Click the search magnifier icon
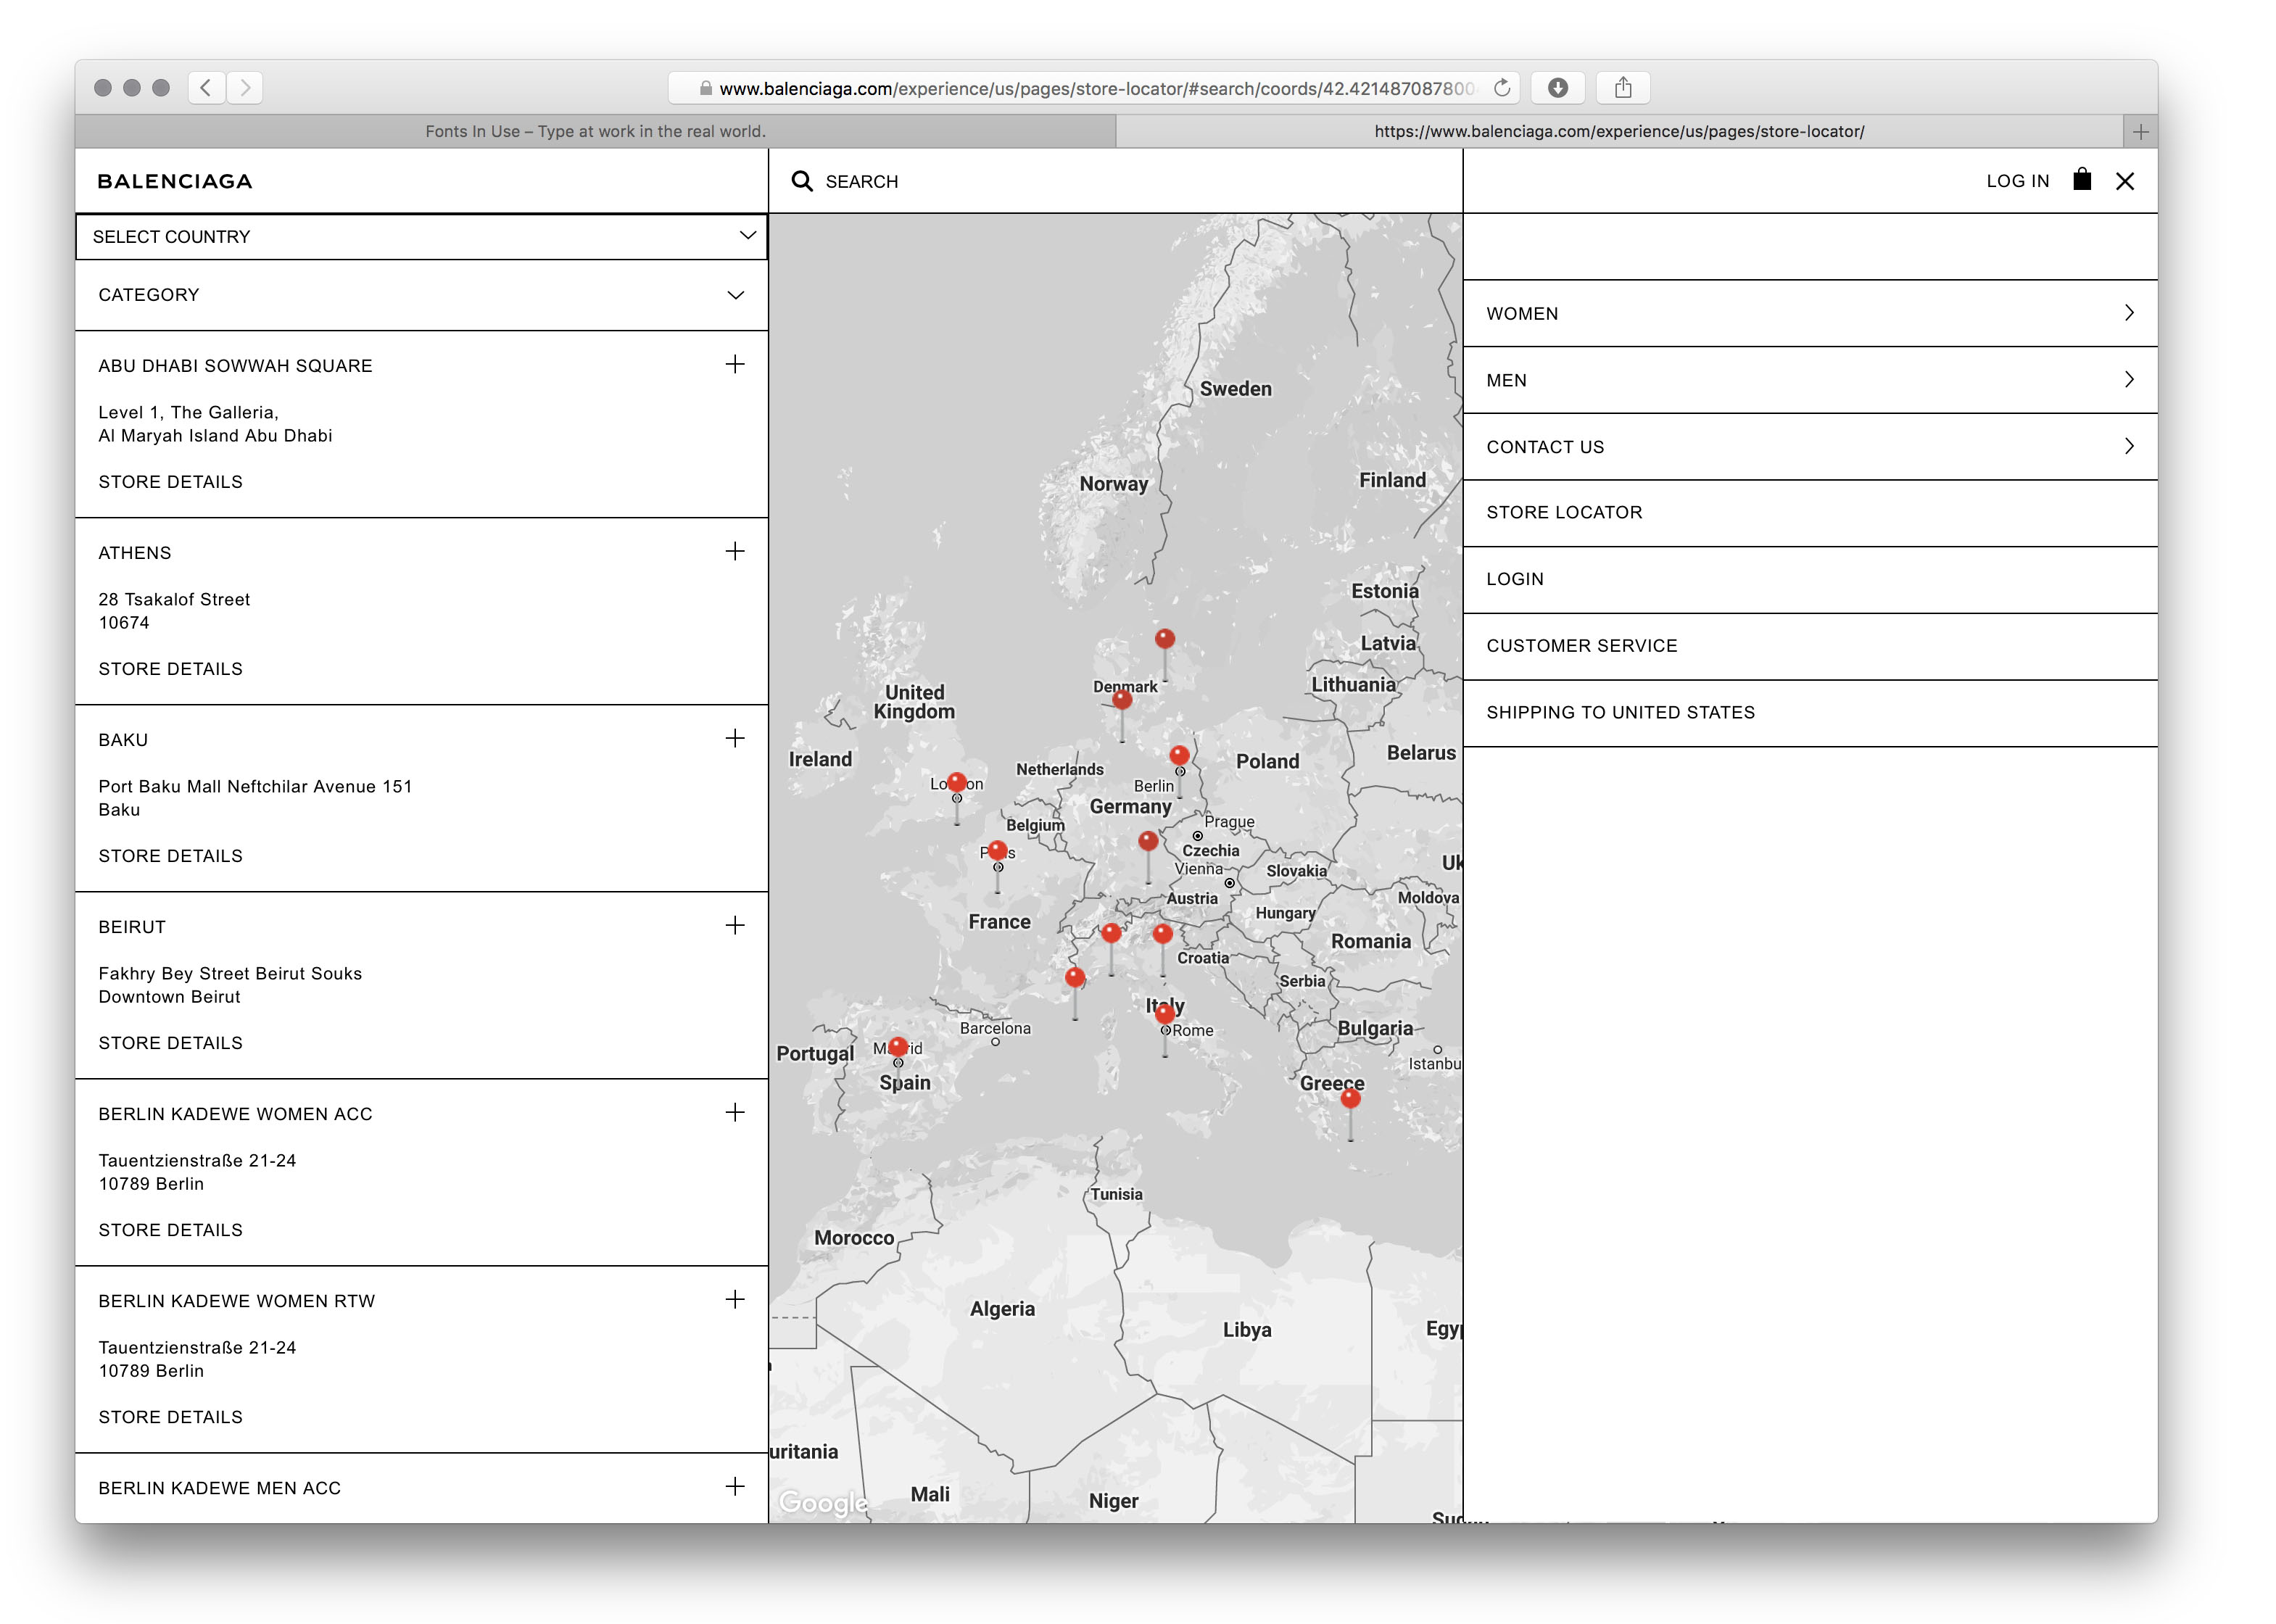 click(x=801, y=181)
